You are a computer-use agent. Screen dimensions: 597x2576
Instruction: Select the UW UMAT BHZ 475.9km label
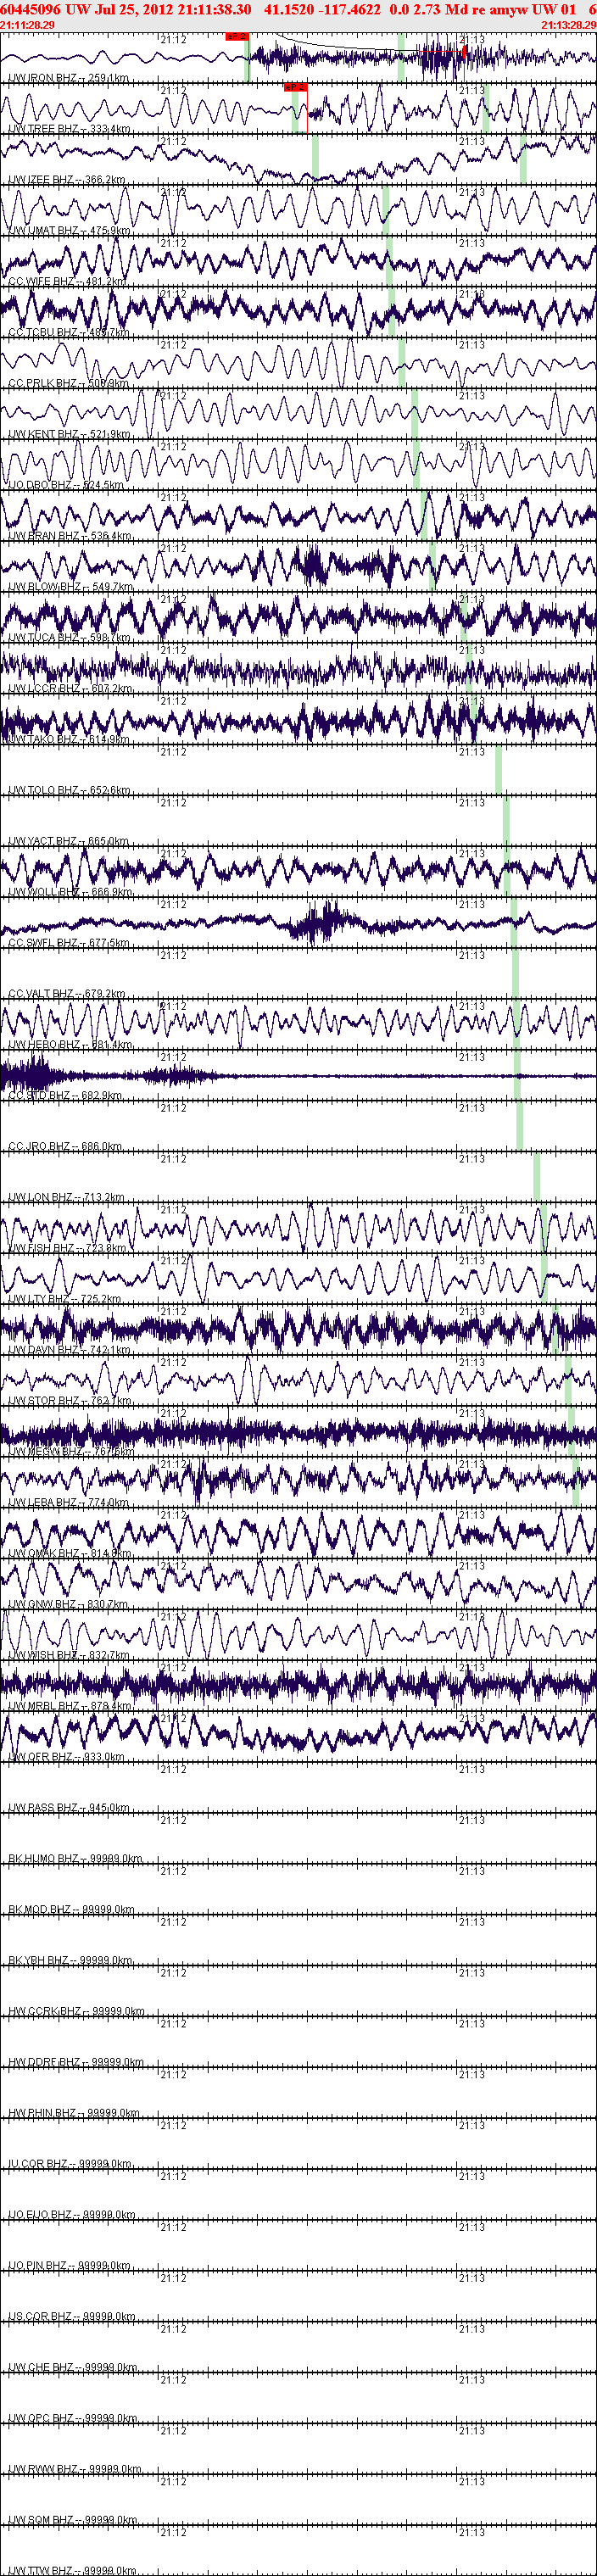point(69,231)
